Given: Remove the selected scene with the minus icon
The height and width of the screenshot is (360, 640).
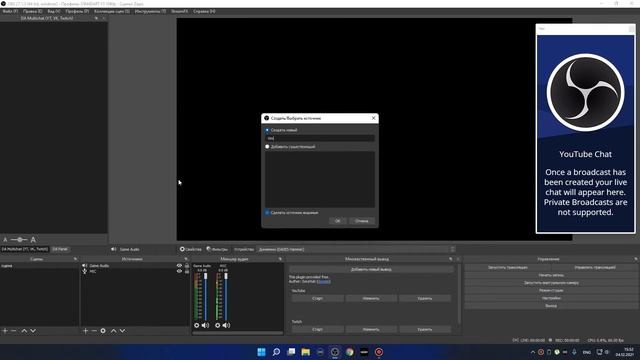Looking at the screenshot, I should point(13,331).
